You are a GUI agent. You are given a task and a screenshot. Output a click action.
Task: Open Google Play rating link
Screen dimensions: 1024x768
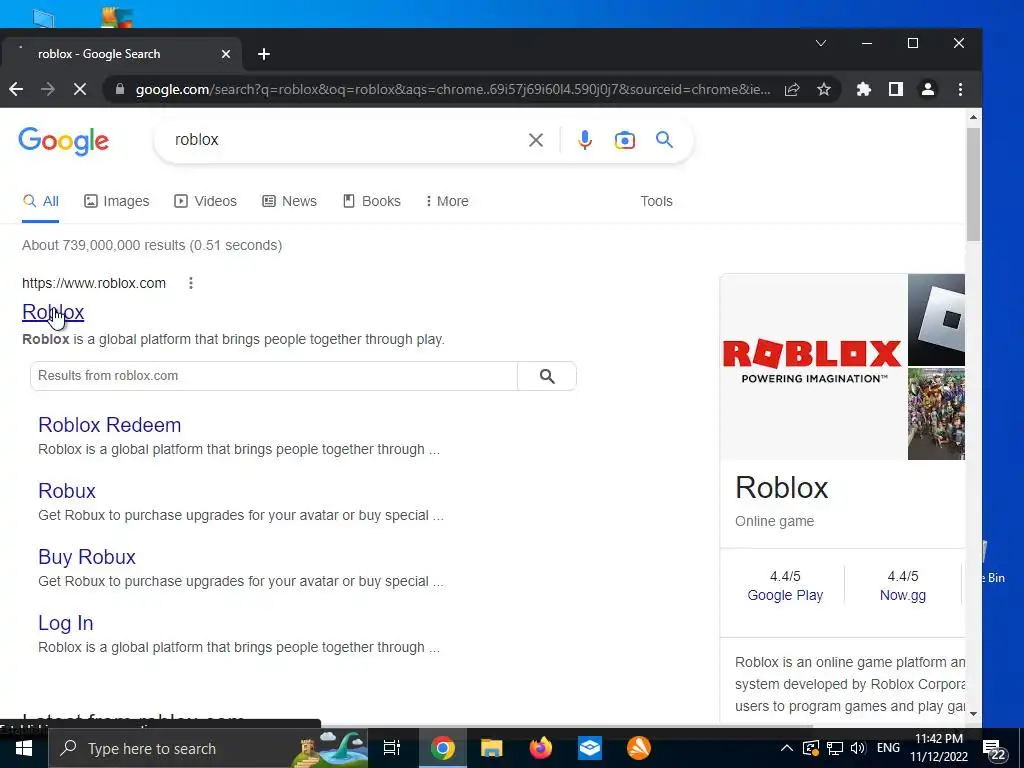[x=785, y=596]
